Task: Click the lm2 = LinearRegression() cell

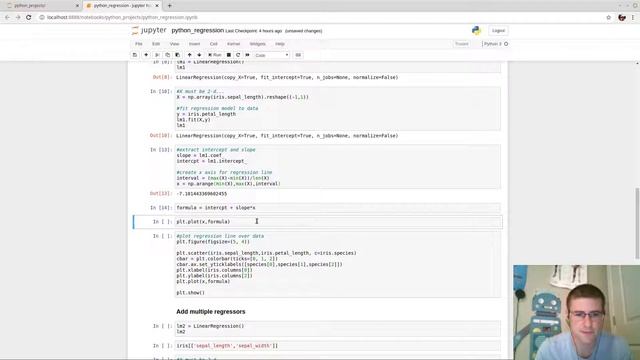Action: coord(338,329)
